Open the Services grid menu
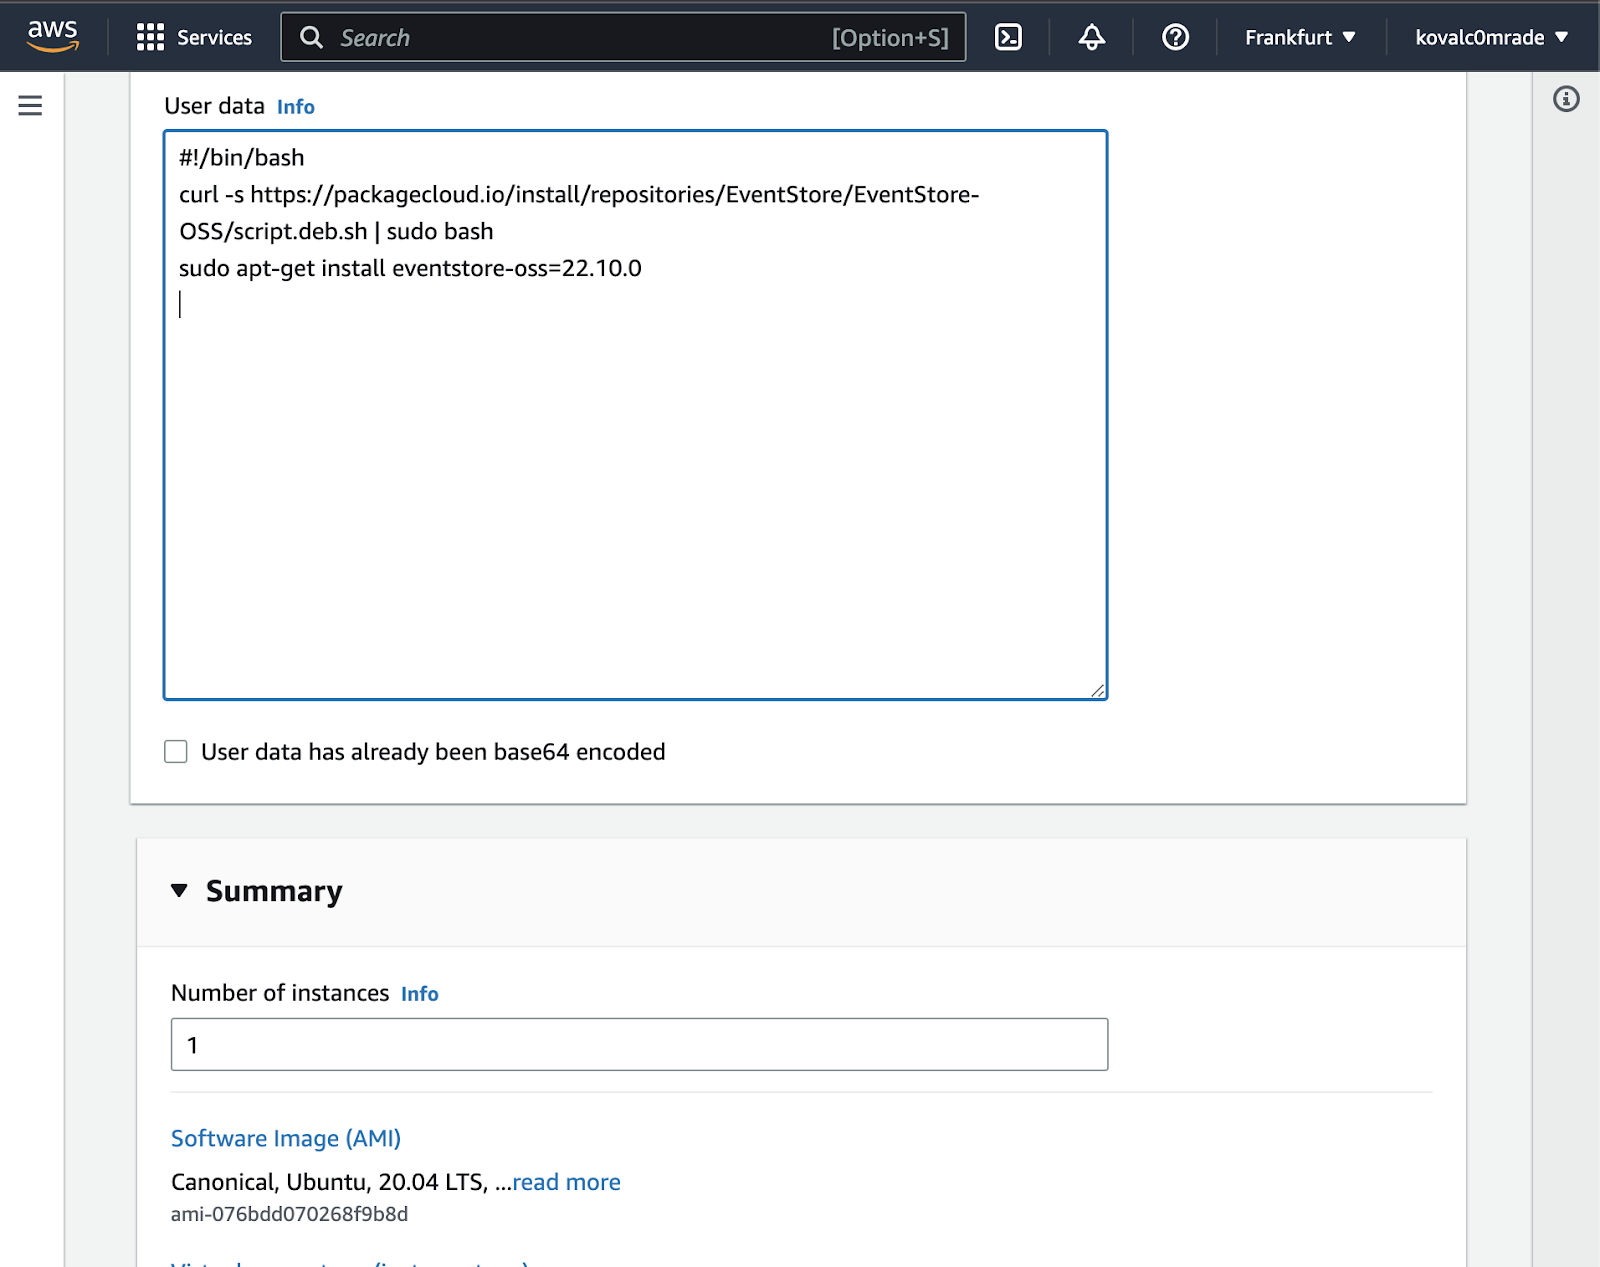Screen dimensions: 1600x1267 [150, 37]
